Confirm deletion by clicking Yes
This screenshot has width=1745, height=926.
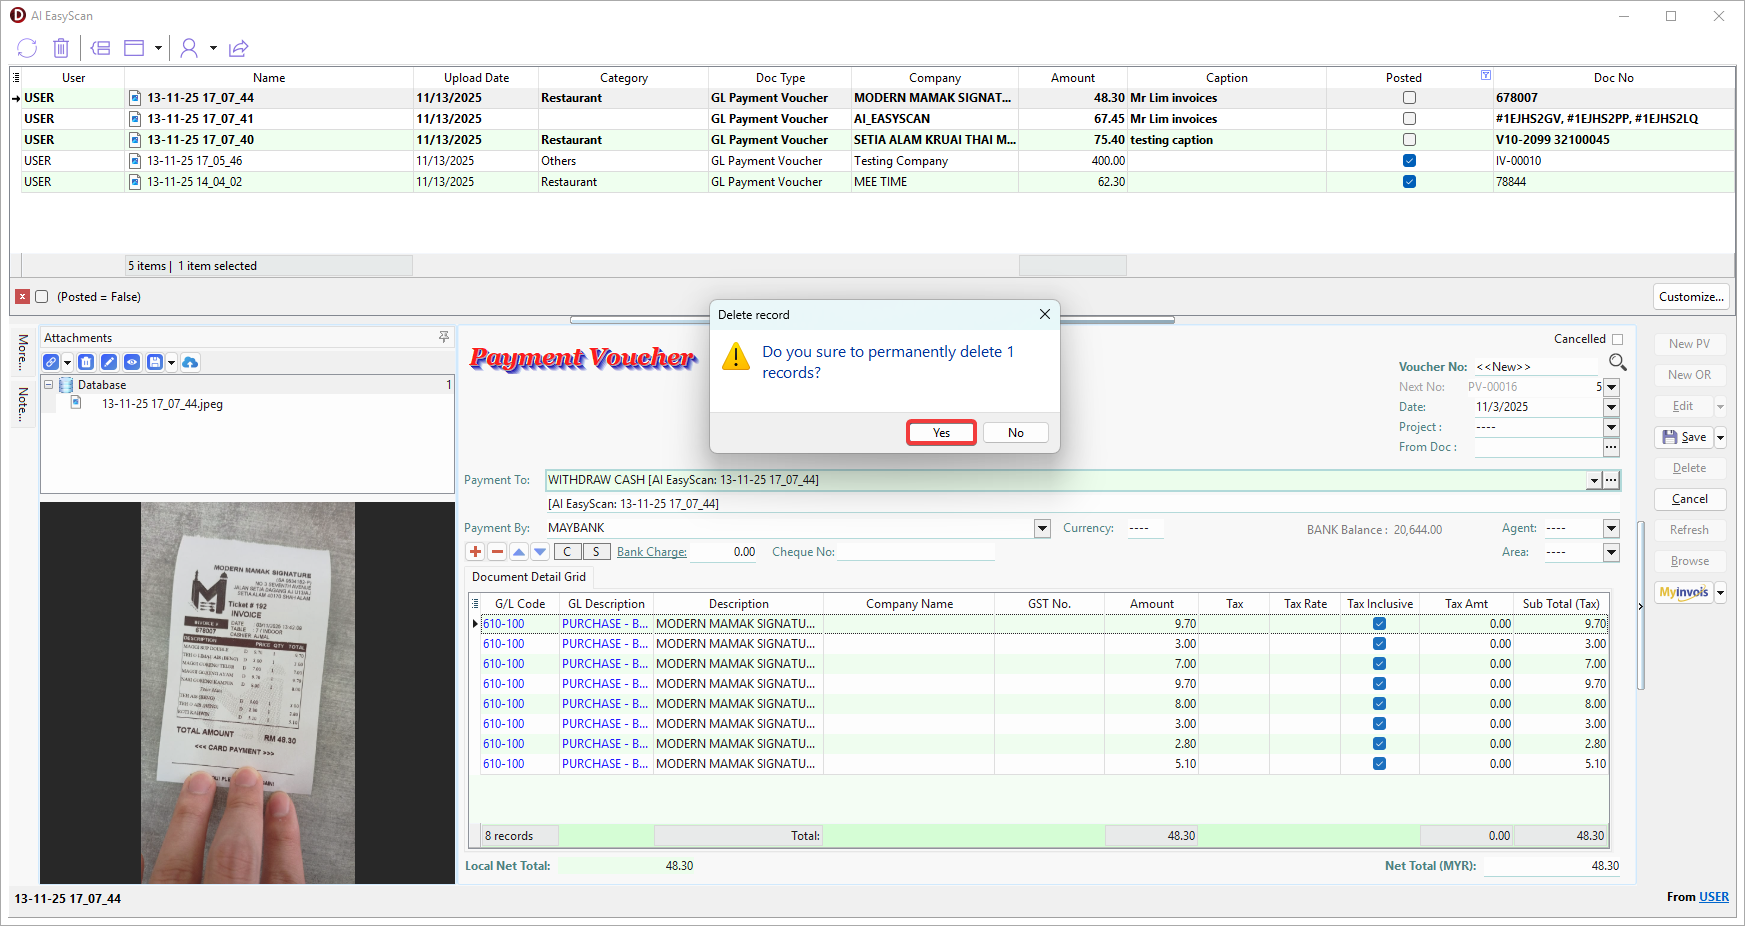pyautogui.click(x=941, y=433)
